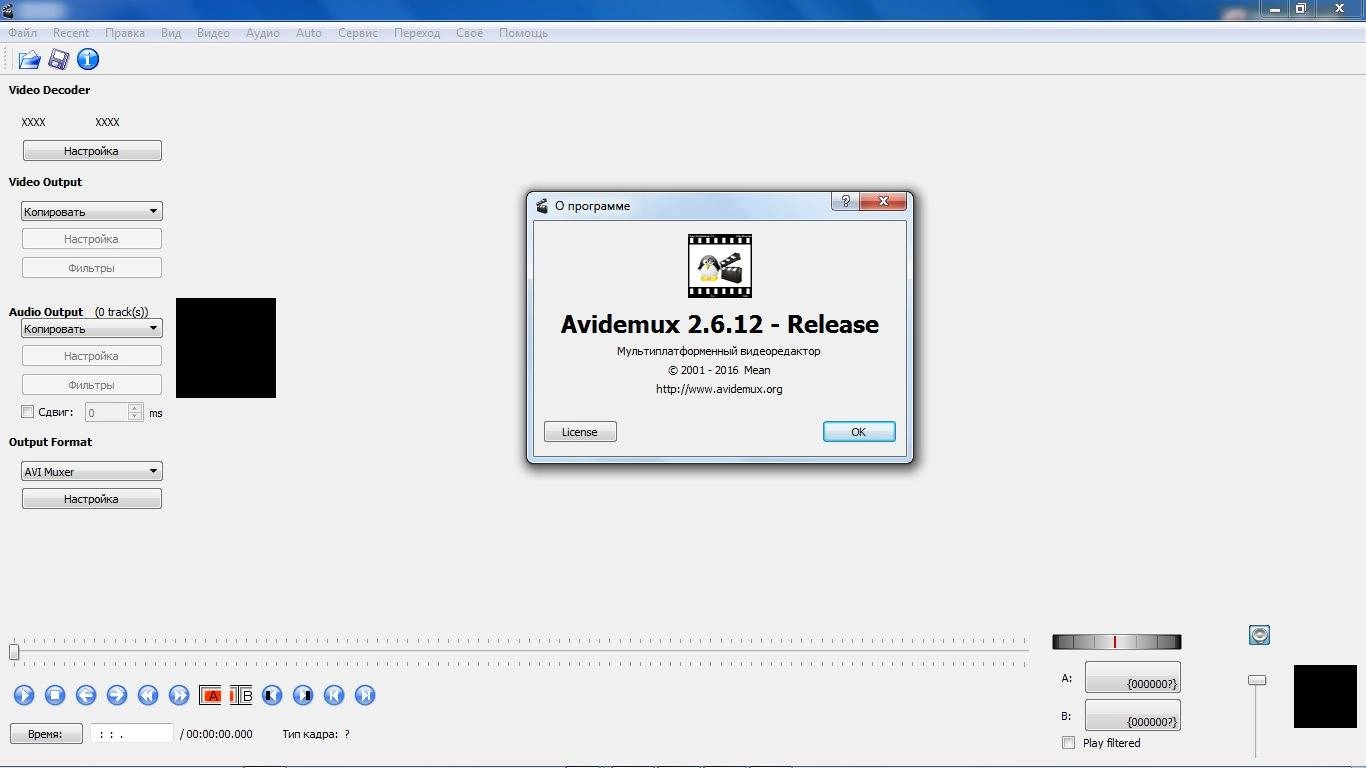Open the blue Information icon
The height and width of the screenshot is (768, 1366).
[88, 59]
